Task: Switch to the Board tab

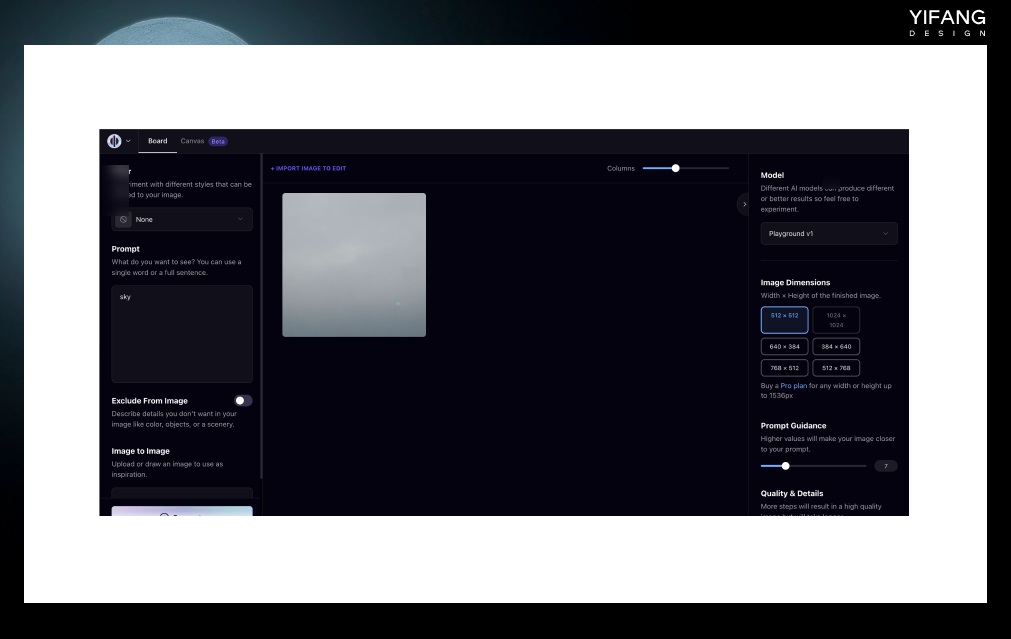Action: [157, 141]
